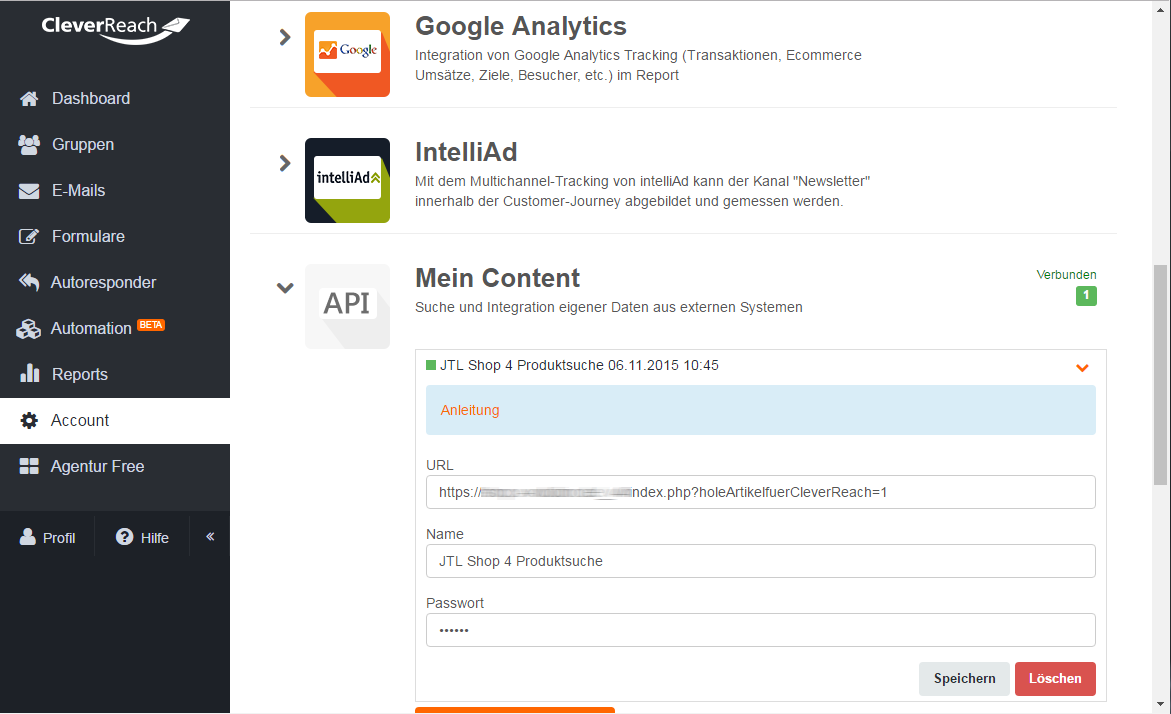Click the IntelliAd heading
This screenshot has height=714, width=1171.
[x=466, y=152]
